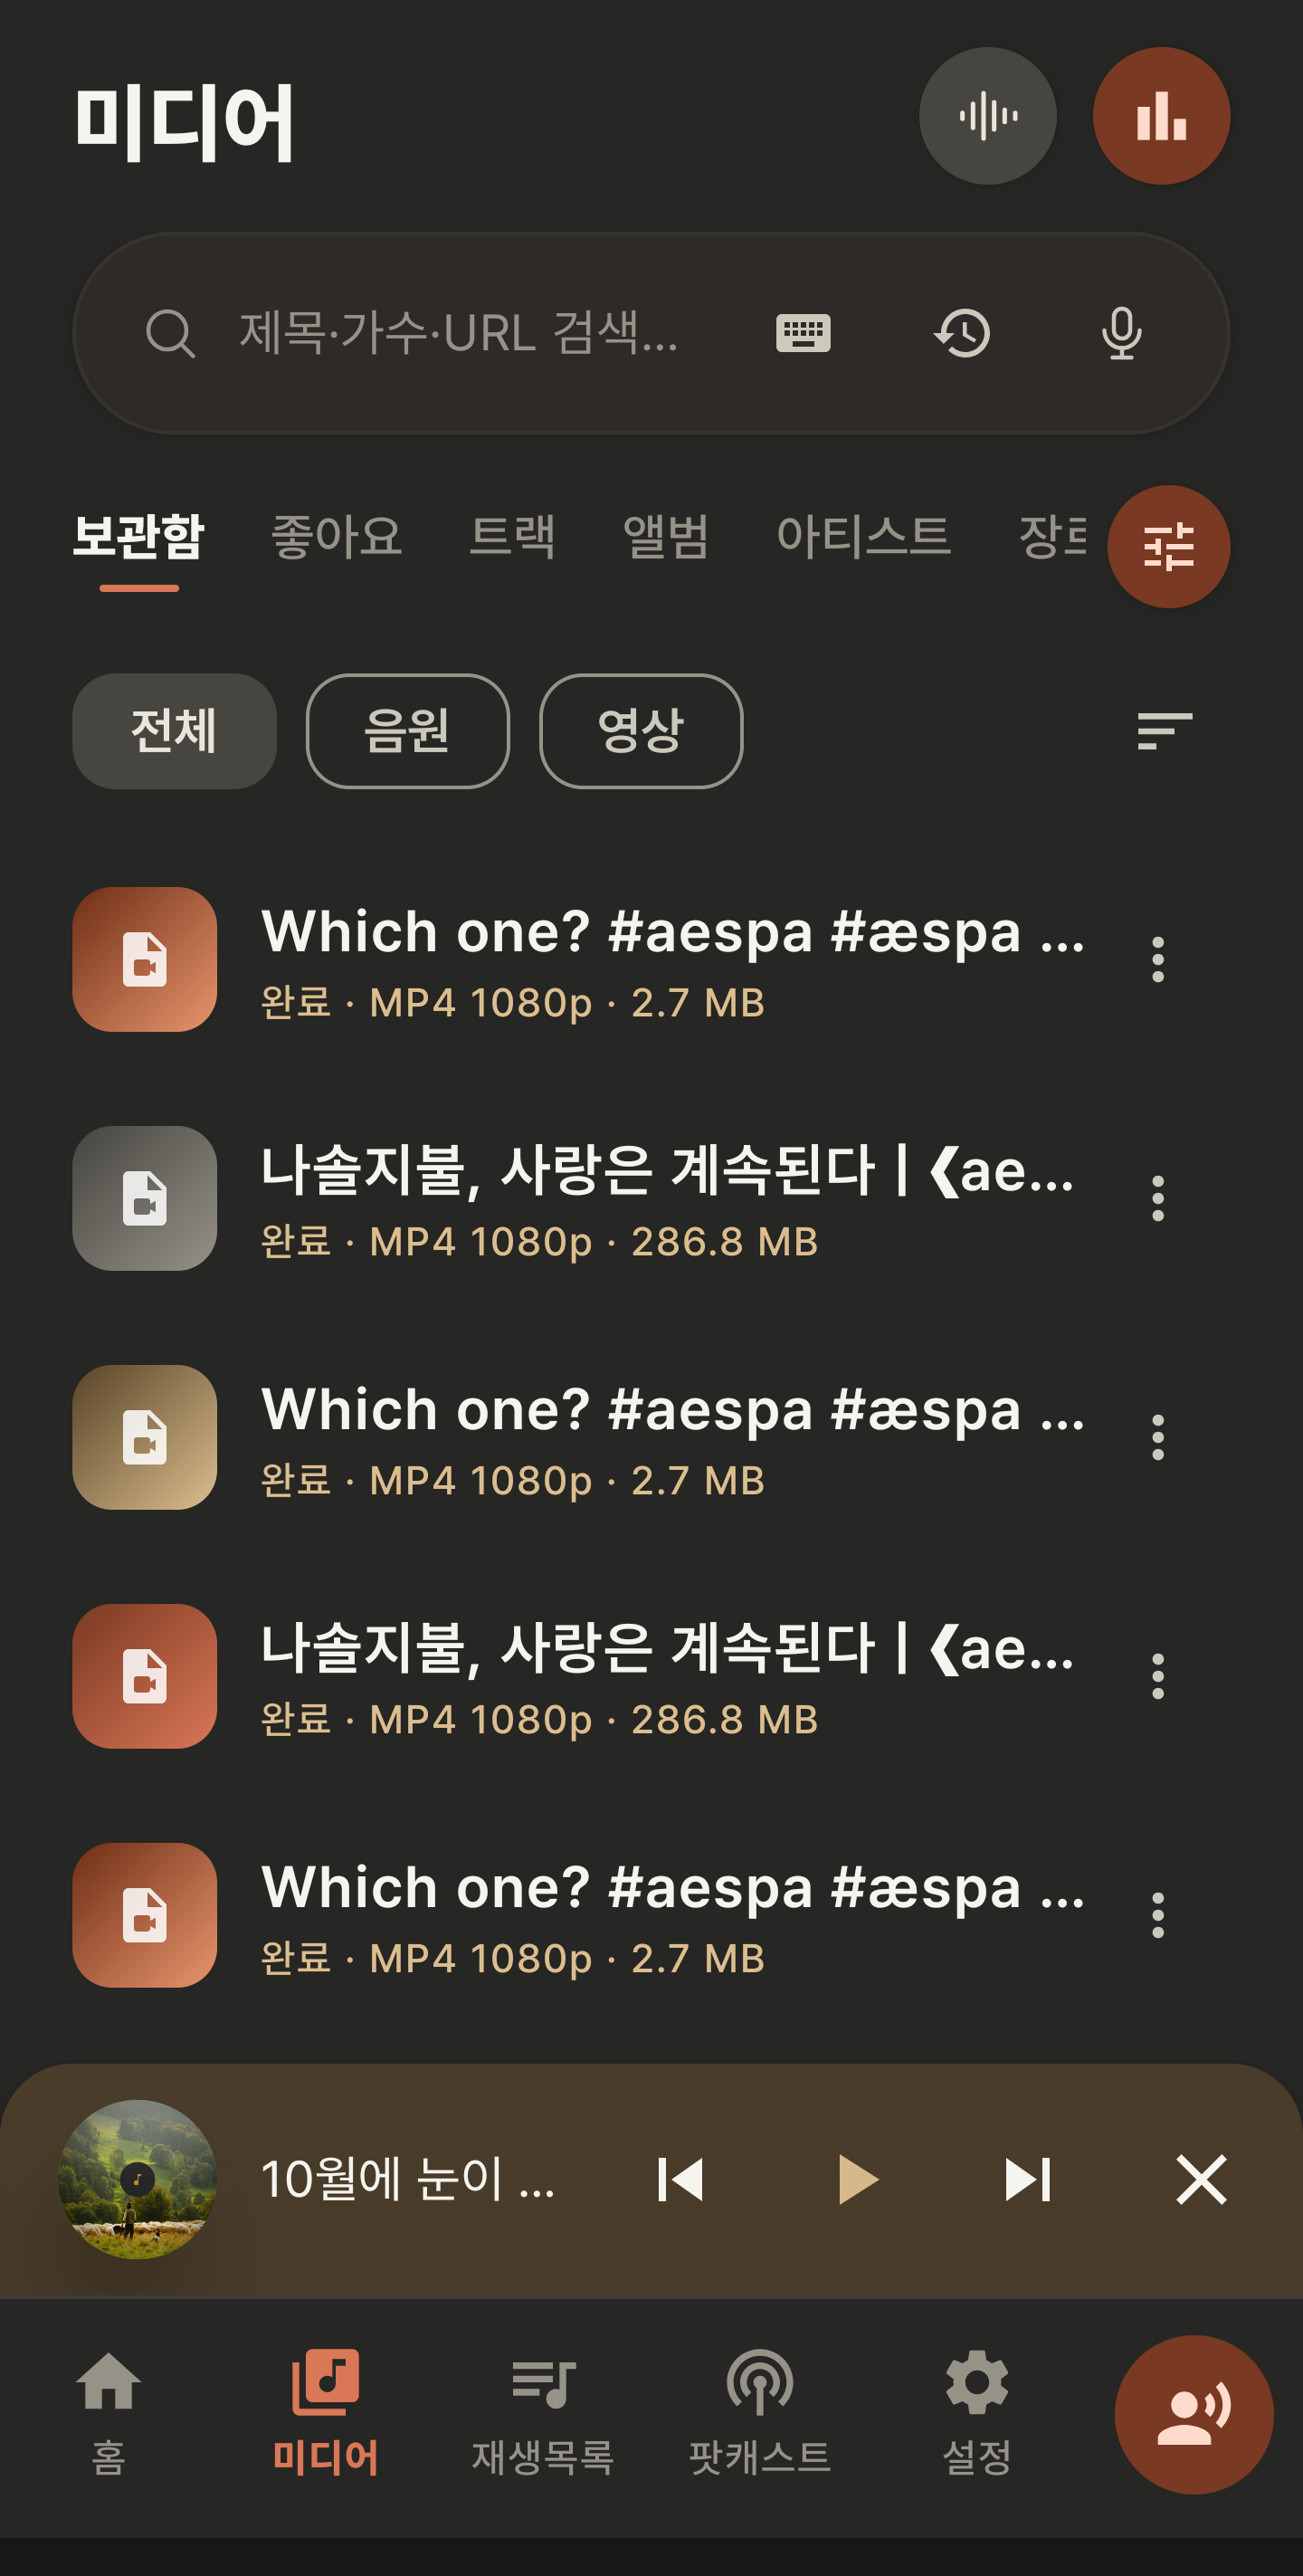
Task: Go to 팟캐스트 in bottom navigation
Action: (x=759, y=2413)
